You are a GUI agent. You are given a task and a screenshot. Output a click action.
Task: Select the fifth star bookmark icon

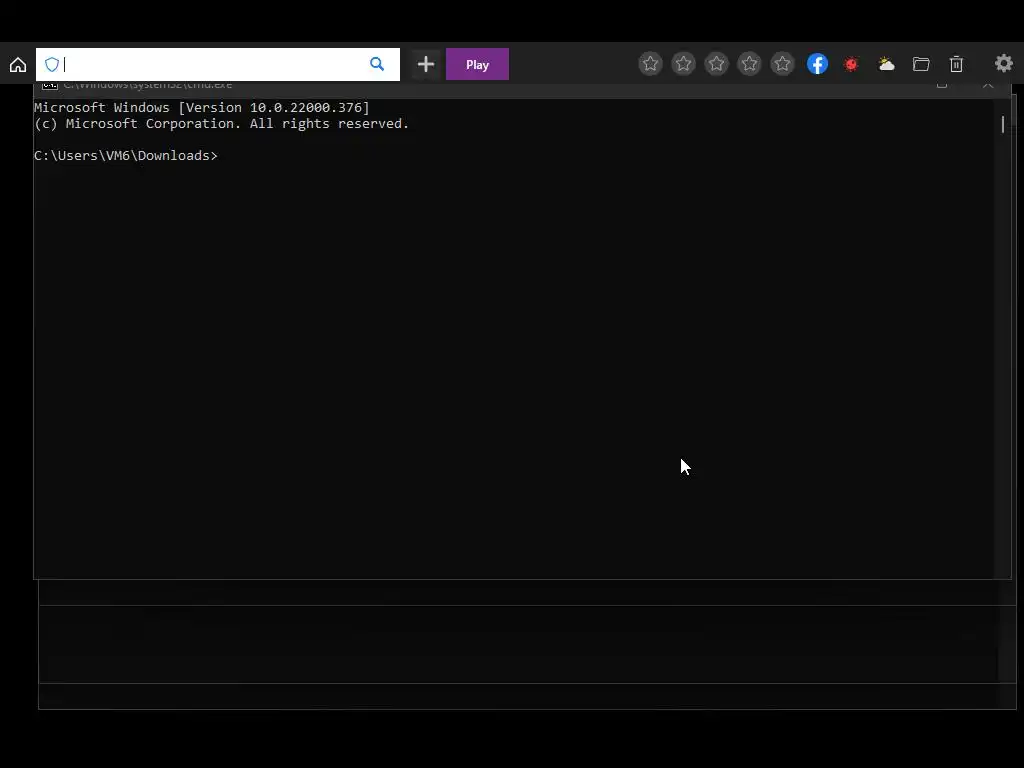782,63
